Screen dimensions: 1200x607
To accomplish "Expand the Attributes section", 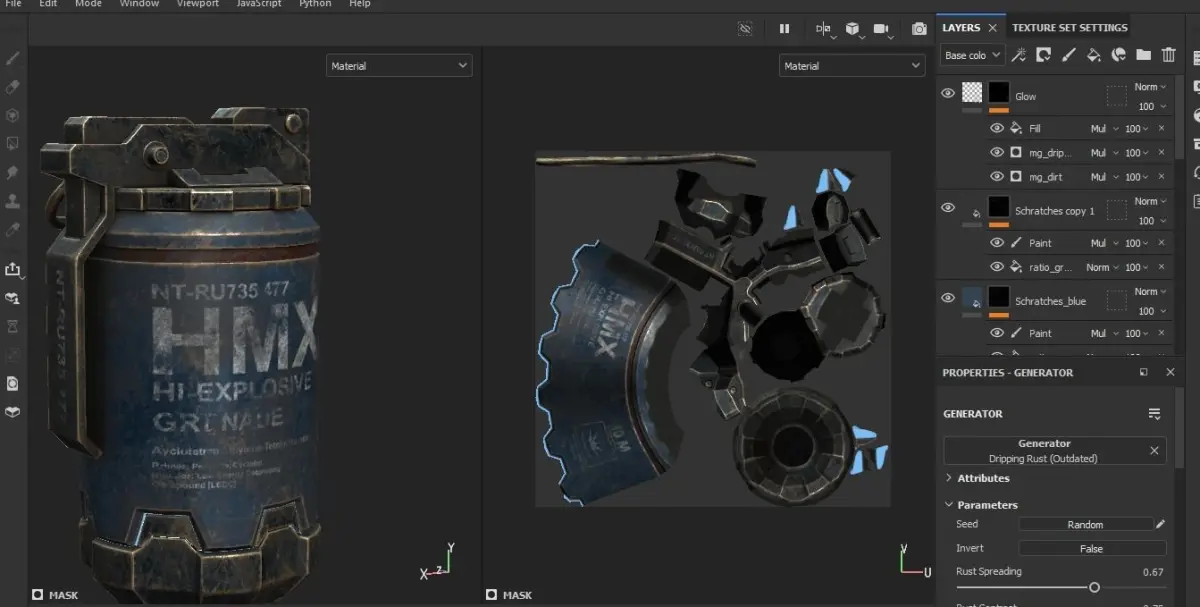I will click(x=976, y=478).
